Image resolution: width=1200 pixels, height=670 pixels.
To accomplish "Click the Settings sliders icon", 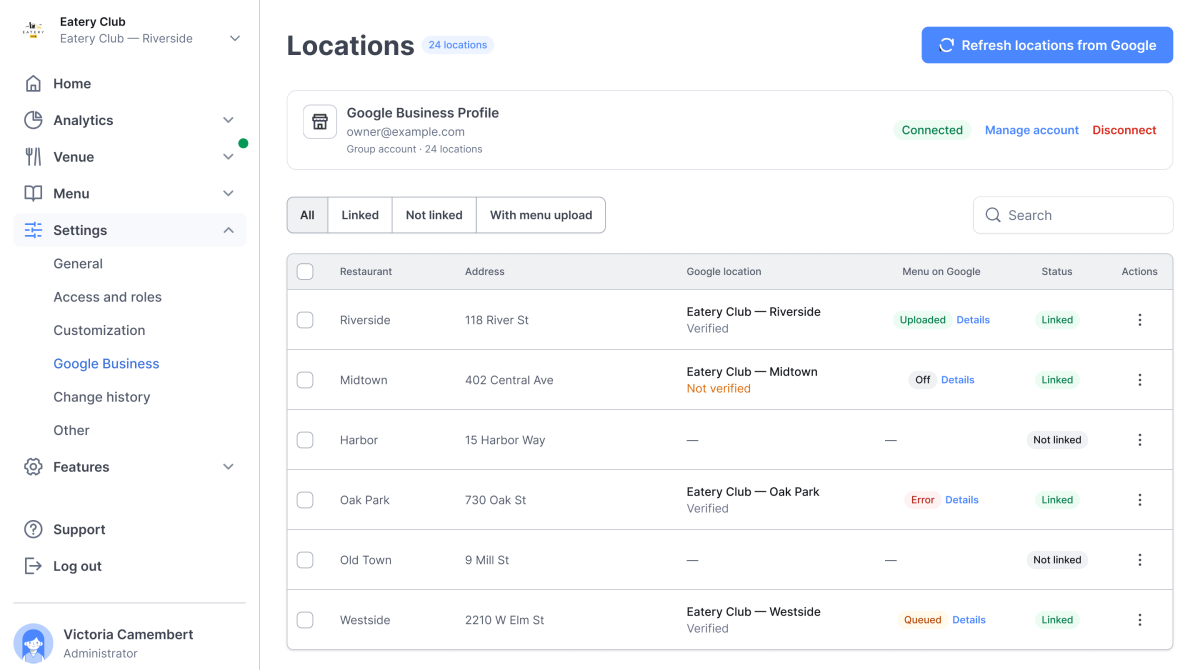I will pos(33,230).
